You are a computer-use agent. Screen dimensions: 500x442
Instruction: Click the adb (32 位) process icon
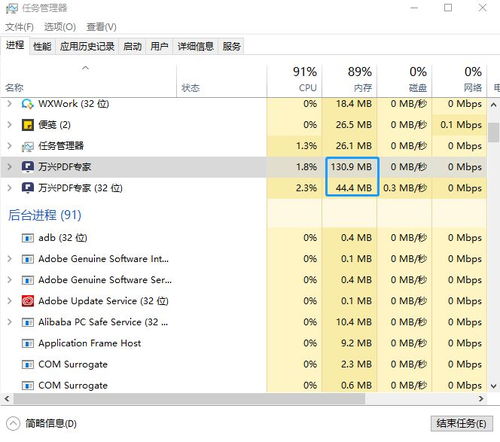coord(27,238)
